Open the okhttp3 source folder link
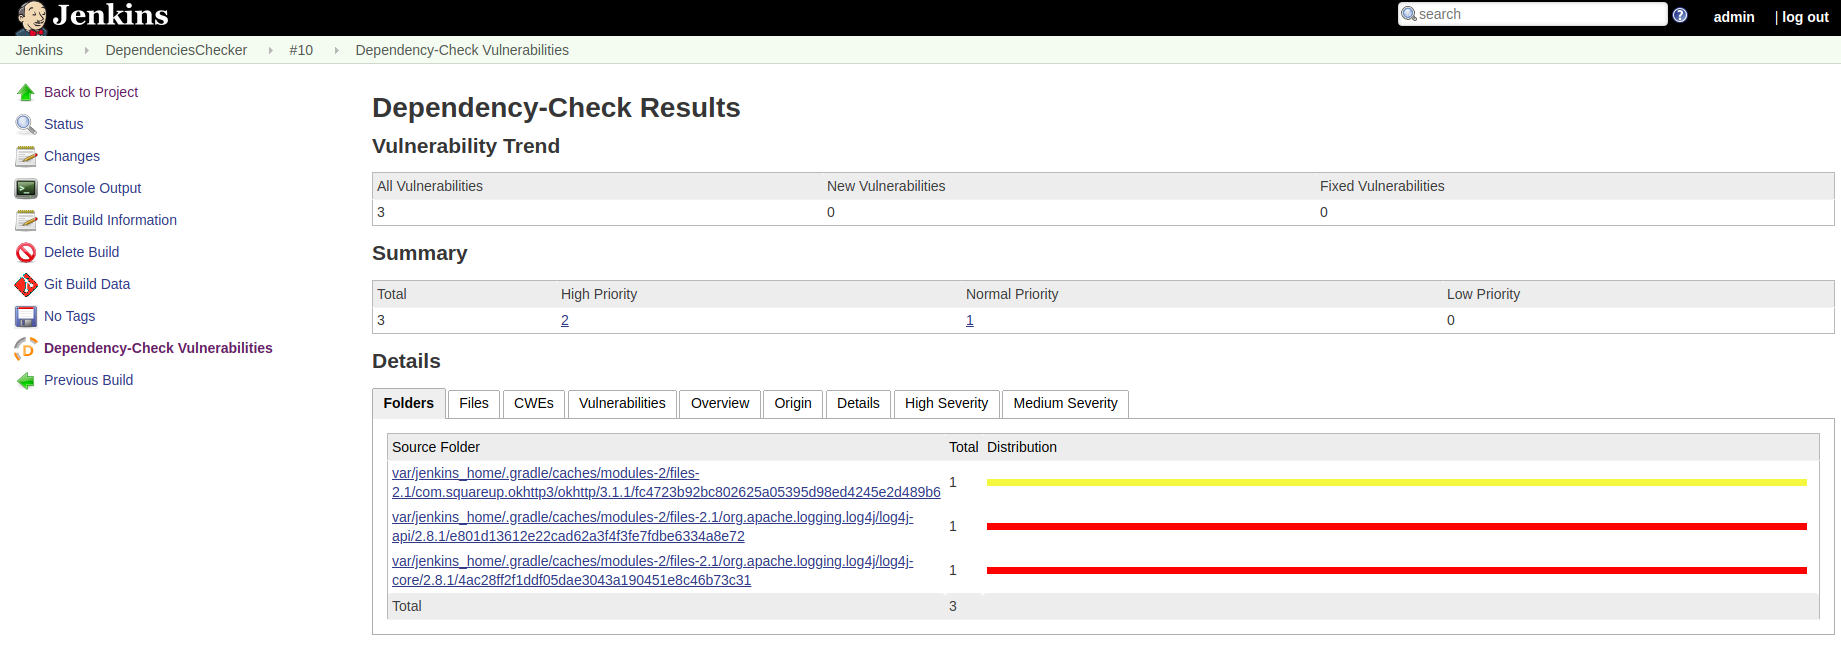The height and width of the screenshot is (663, 1841). point(665,483)
